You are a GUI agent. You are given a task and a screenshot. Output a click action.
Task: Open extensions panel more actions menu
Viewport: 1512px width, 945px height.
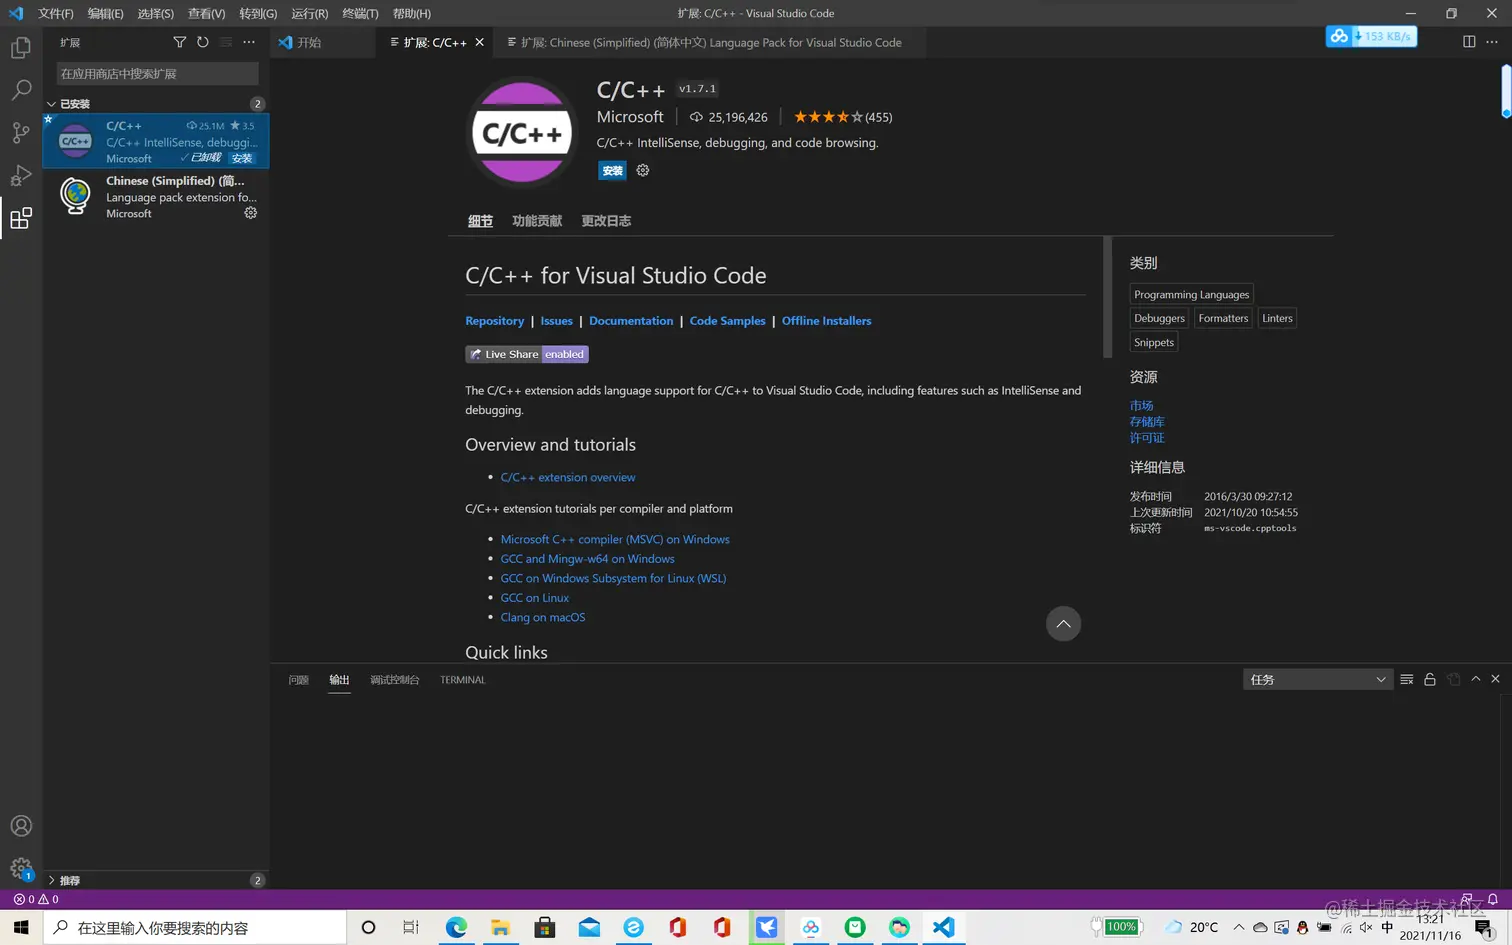coord(249,42)
